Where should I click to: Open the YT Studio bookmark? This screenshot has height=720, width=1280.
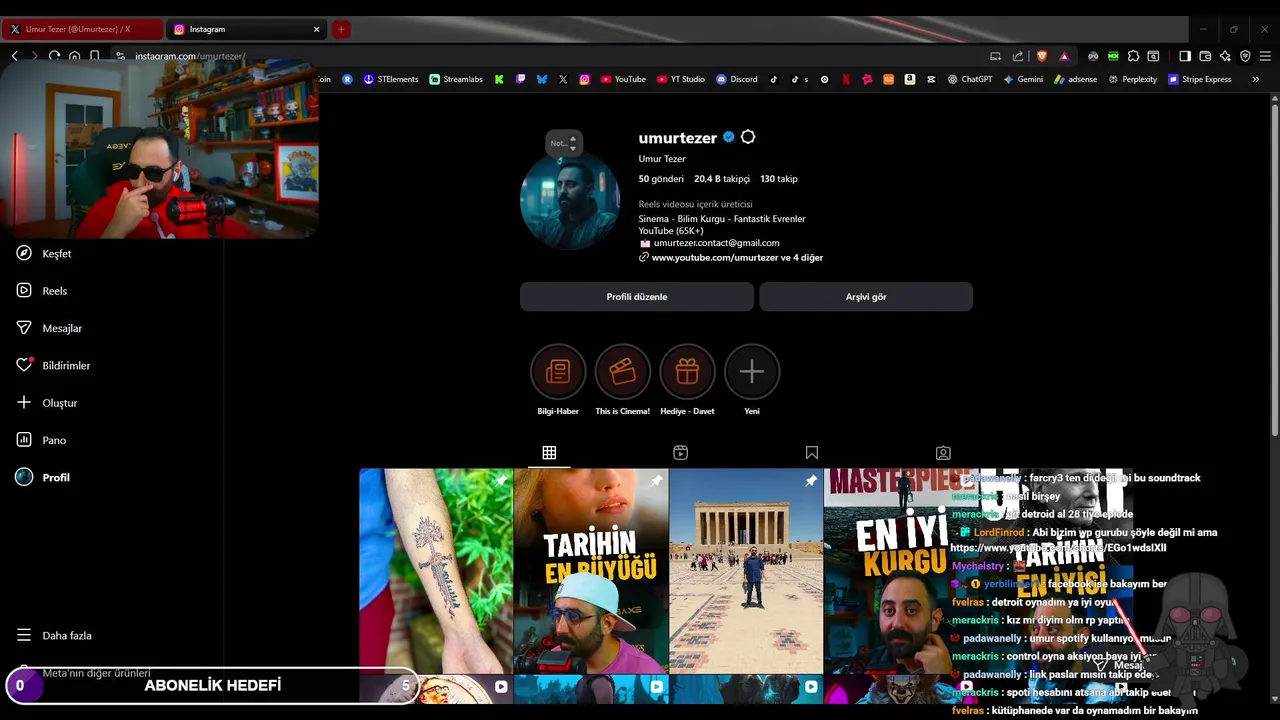681,79
